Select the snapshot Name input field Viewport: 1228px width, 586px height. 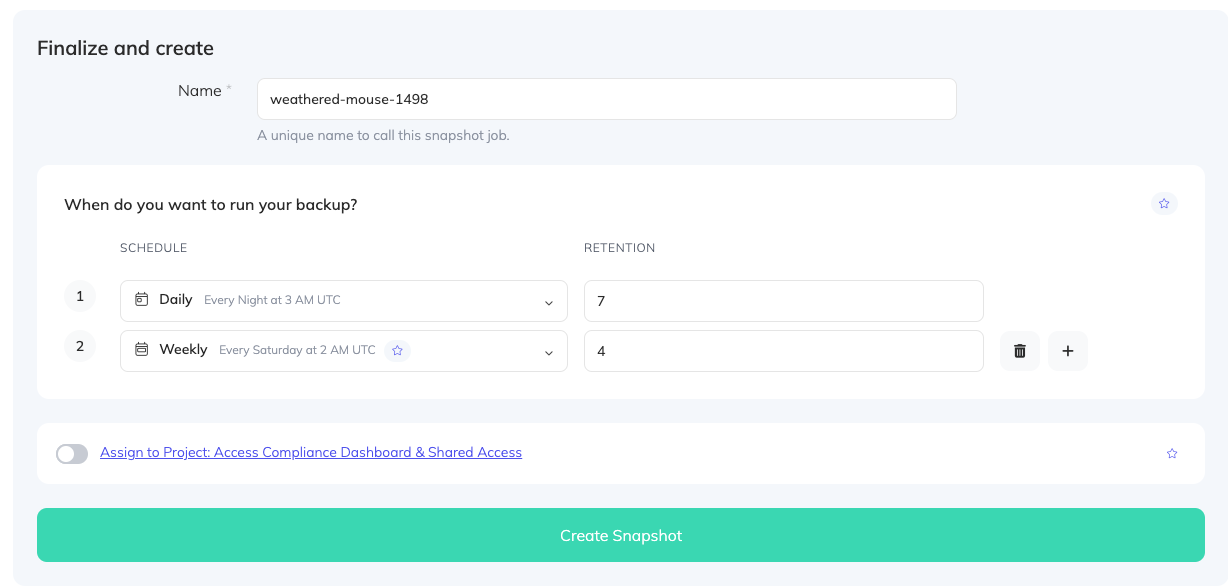coord(606,98)
